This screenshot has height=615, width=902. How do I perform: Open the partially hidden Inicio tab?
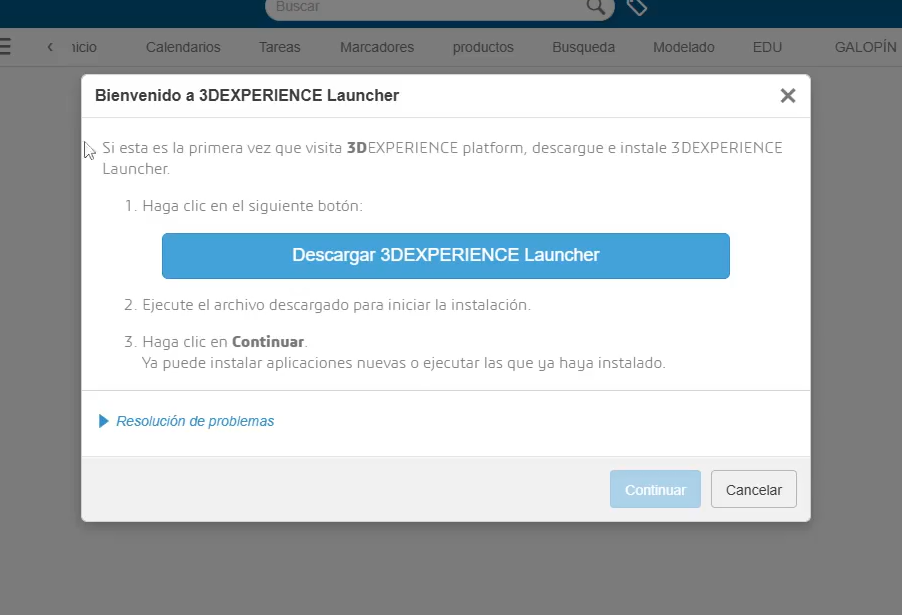tap(83, 47)
